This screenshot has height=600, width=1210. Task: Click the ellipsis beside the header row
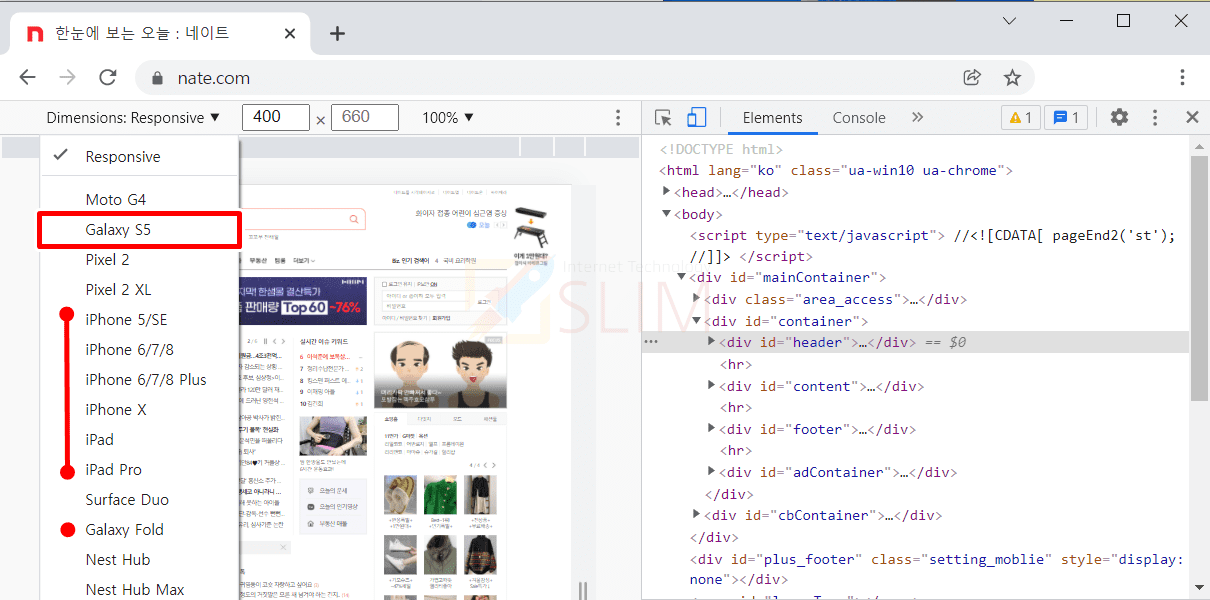click(x=651, y=342)
